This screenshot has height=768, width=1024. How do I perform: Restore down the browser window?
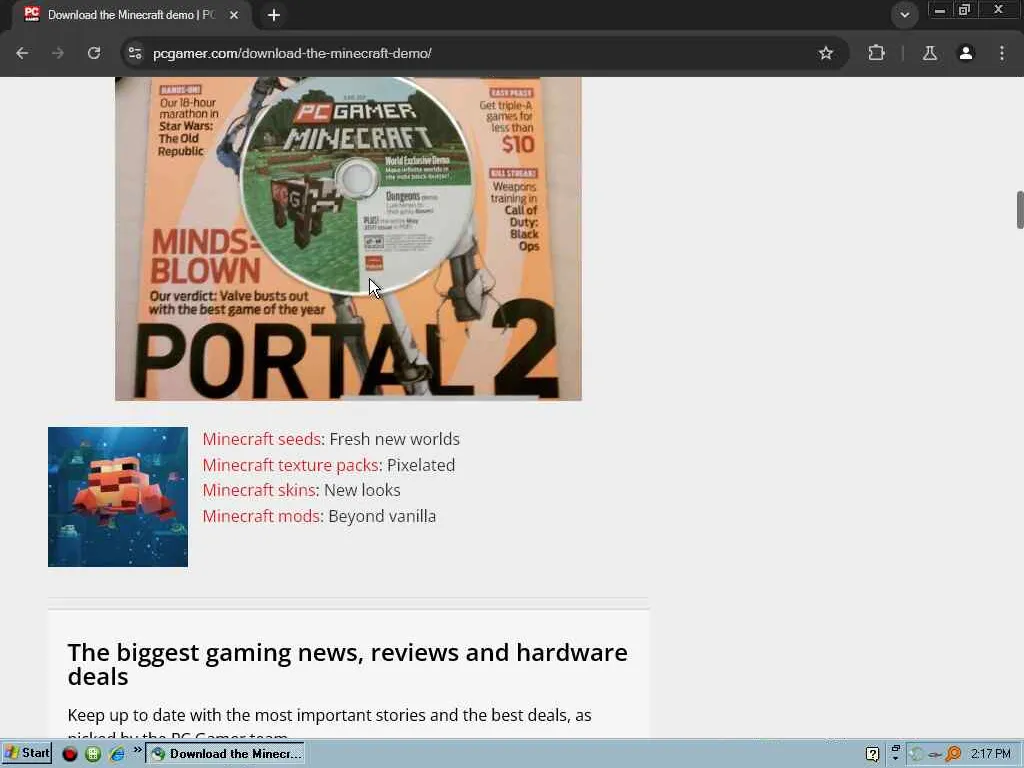(964, 10)
